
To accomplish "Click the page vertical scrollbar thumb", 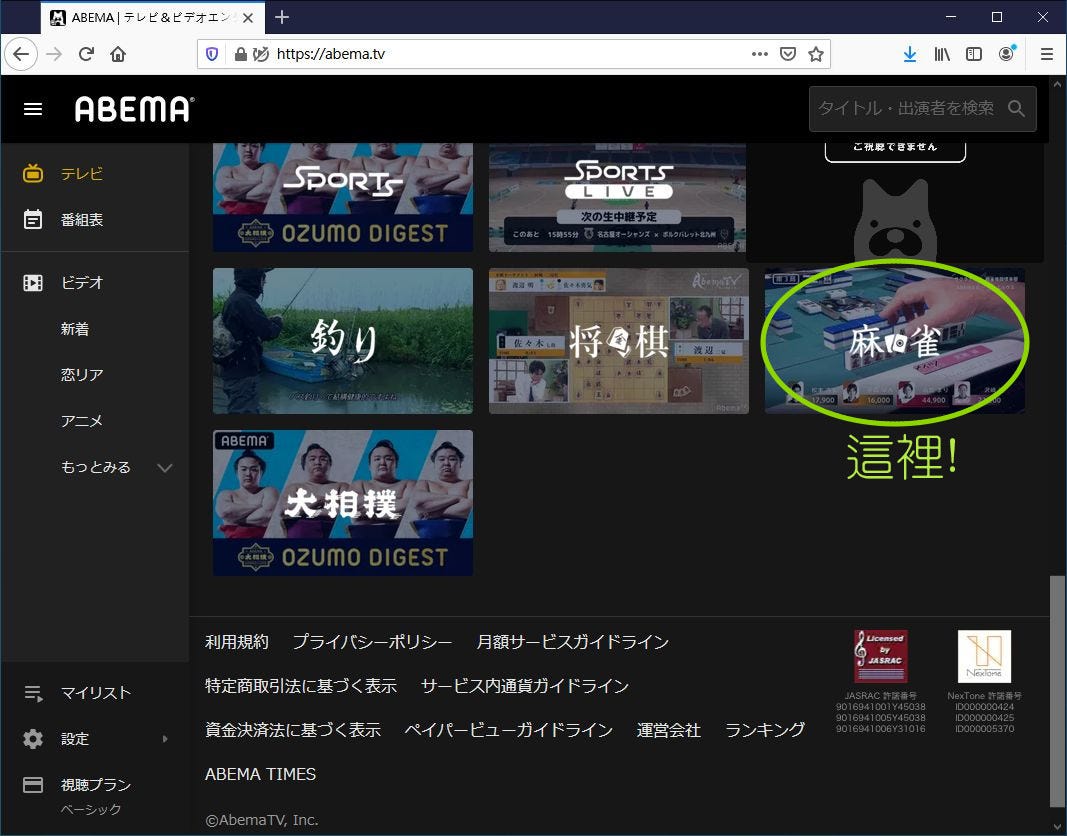I will (x=1057, y=689).
